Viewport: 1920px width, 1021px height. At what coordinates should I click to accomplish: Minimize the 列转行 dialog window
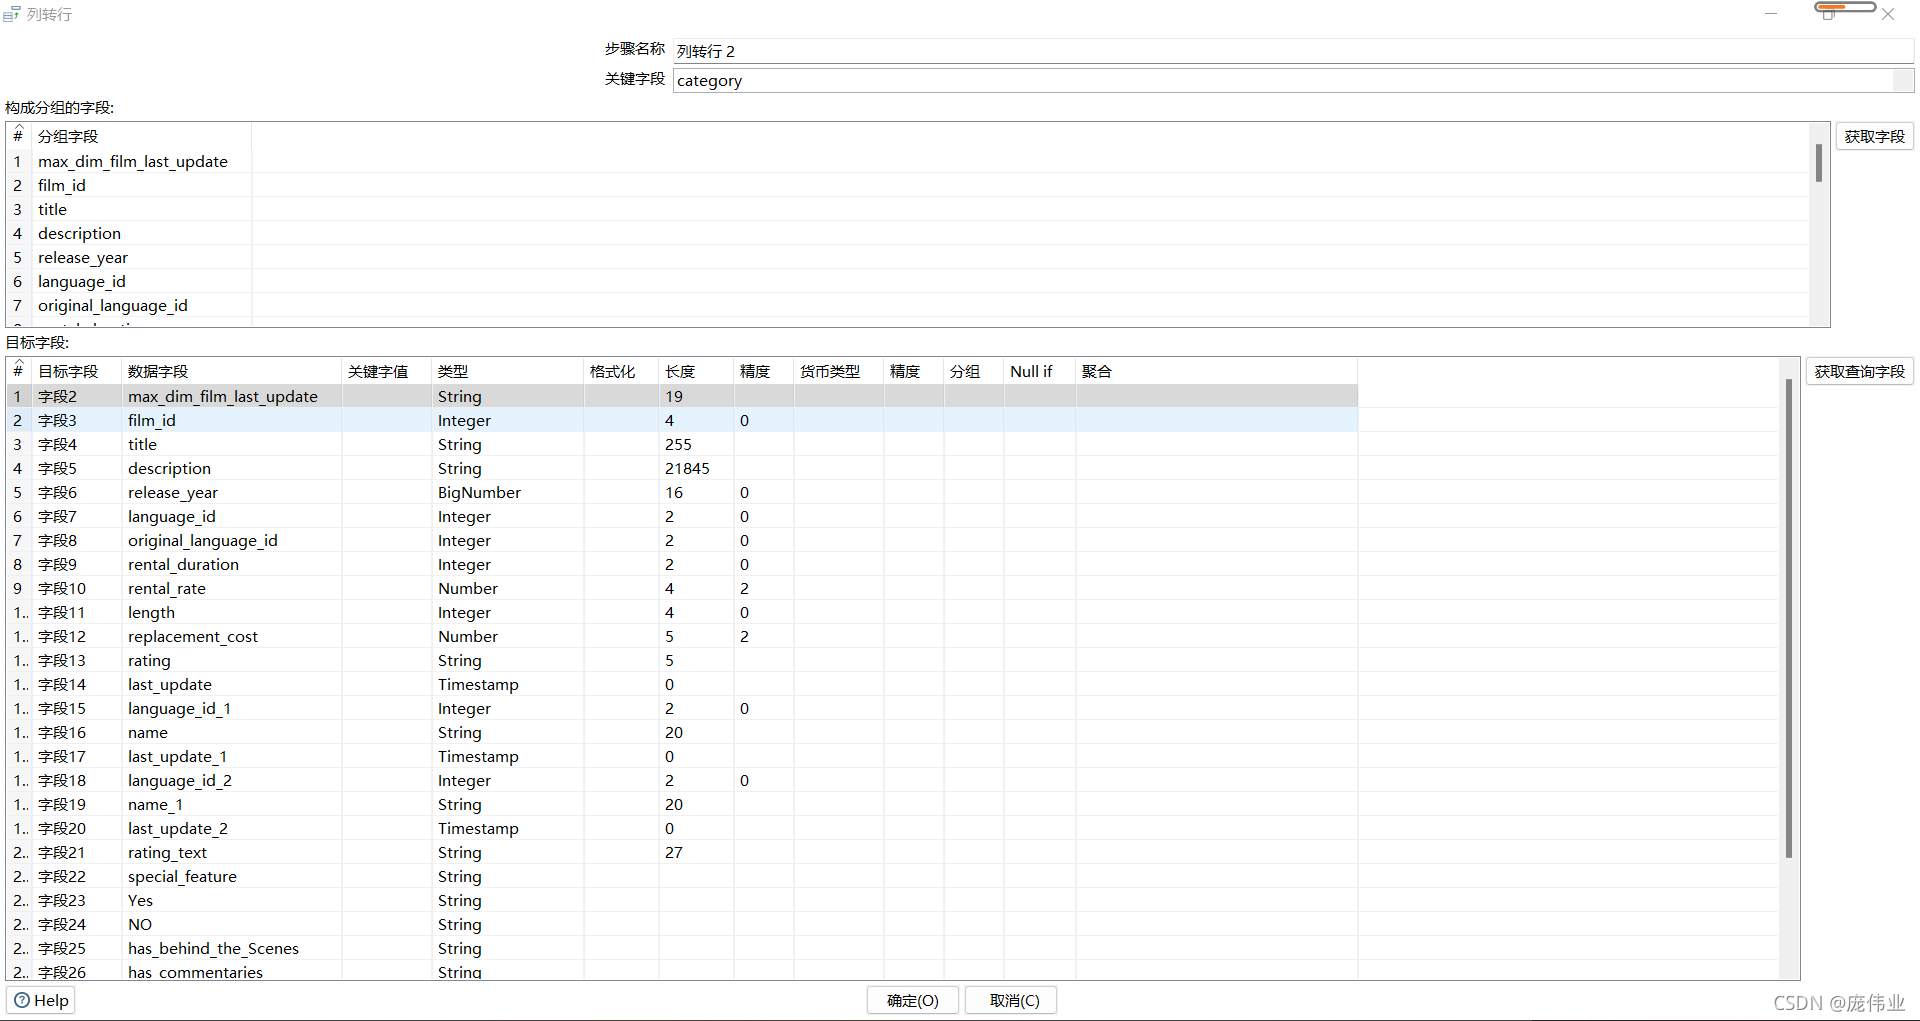[x=1771, y=14]
